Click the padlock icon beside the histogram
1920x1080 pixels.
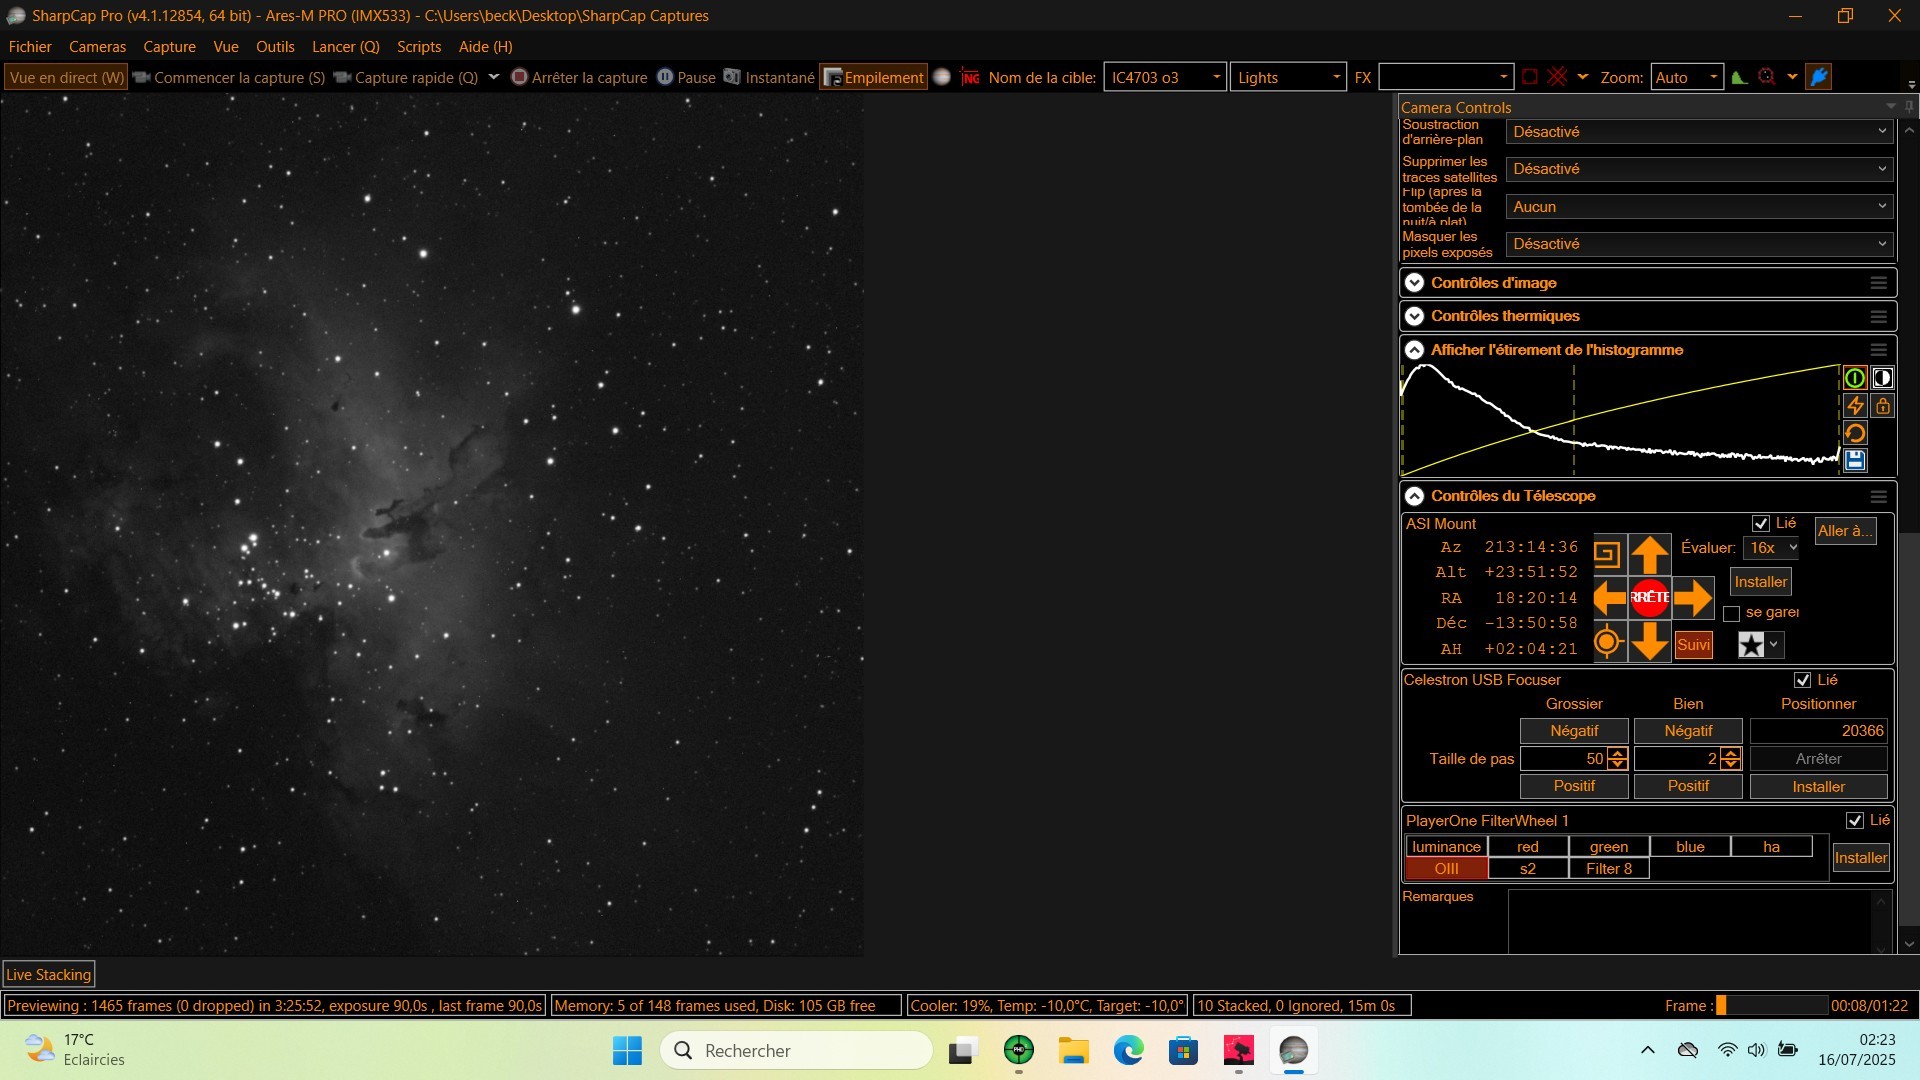point(1883,406)
